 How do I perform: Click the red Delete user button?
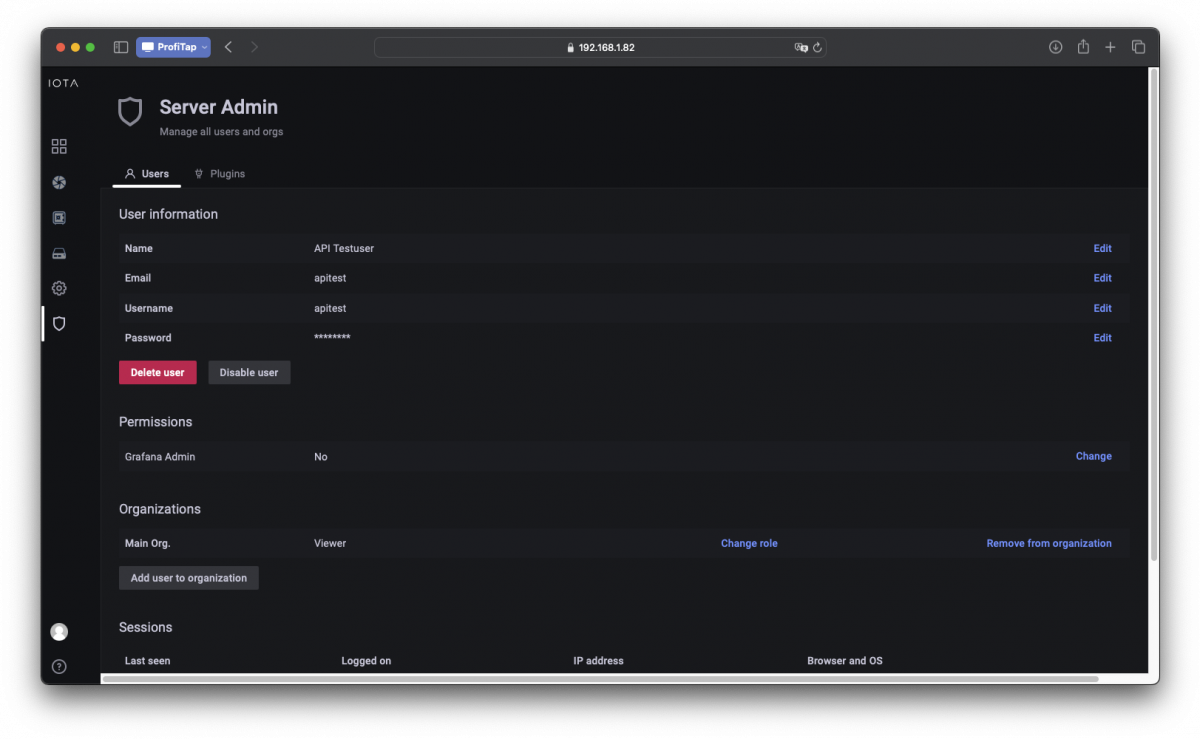point(157,372)
